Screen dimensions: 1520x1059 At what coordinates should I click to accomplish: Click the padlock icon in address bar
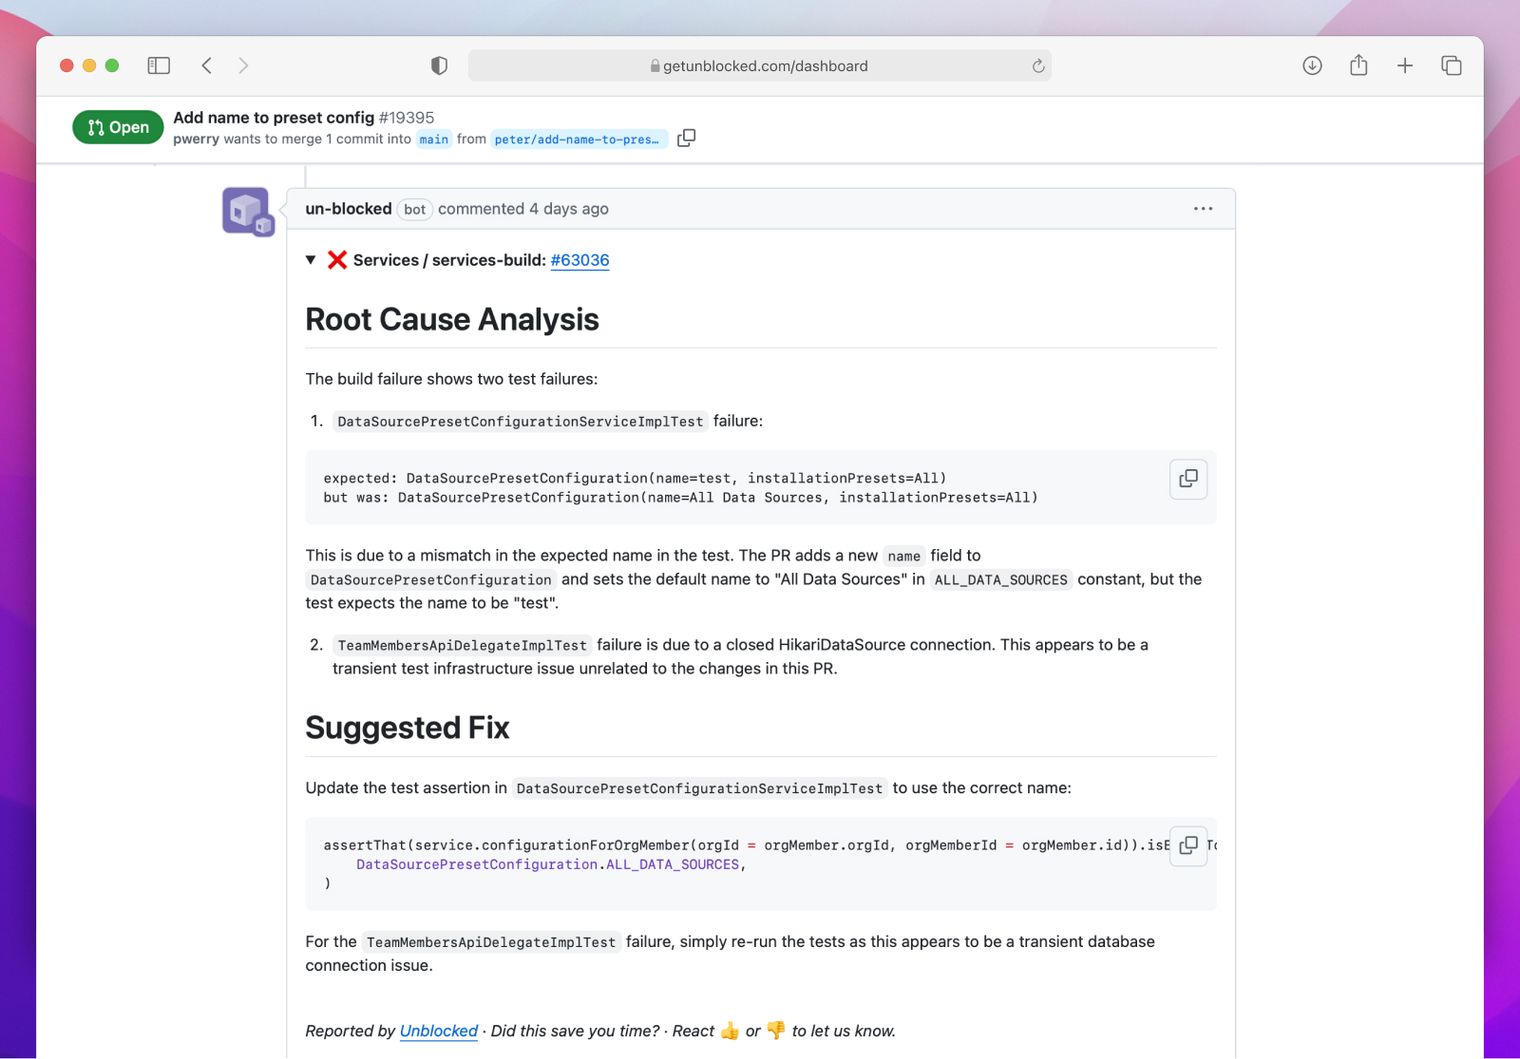pyautogui.click(x=655, y=66)
